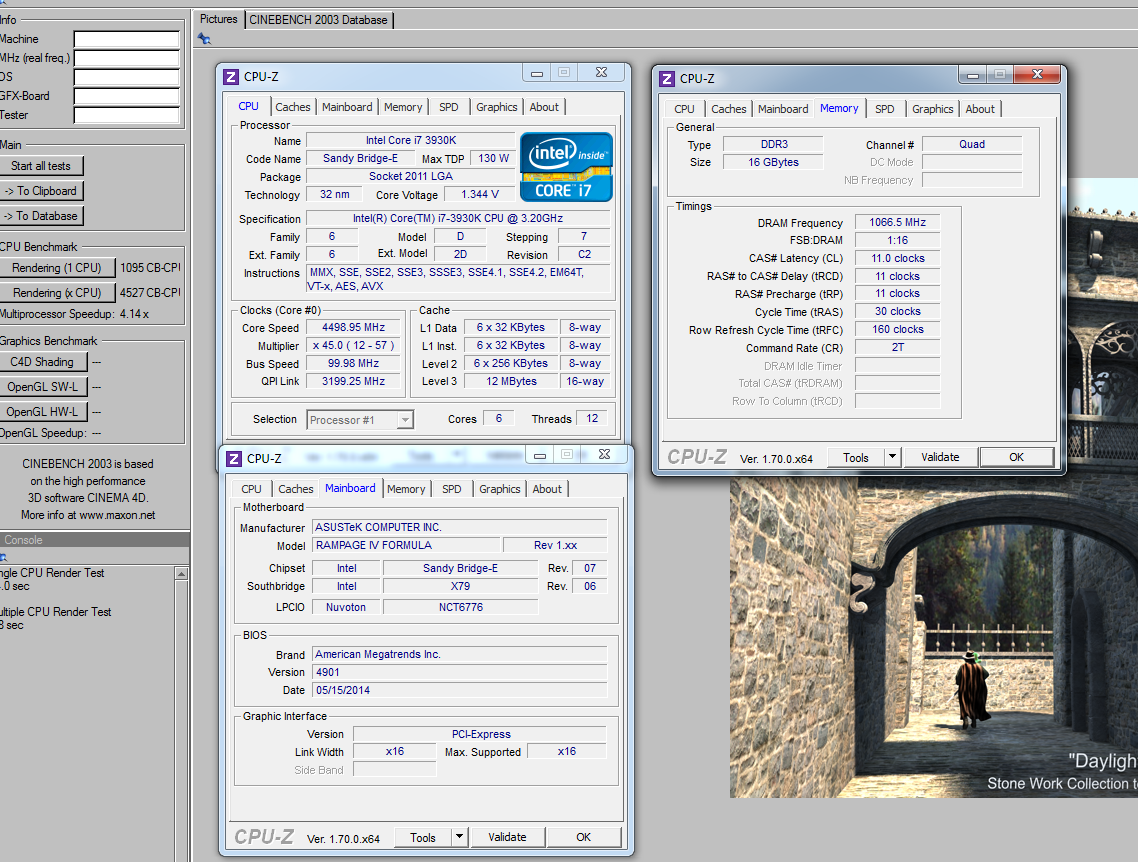Click the Command Rate 2T value
Image resolution: width=1138 pixels, height=862 pixels.
tap(897, 348)
